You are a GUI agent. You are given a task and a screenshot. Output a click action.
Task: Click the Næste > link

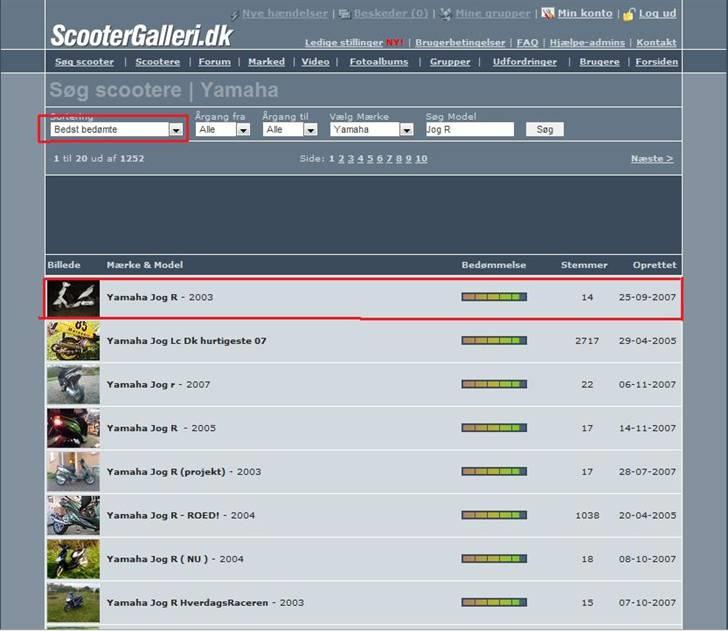(x=651, y=159)
